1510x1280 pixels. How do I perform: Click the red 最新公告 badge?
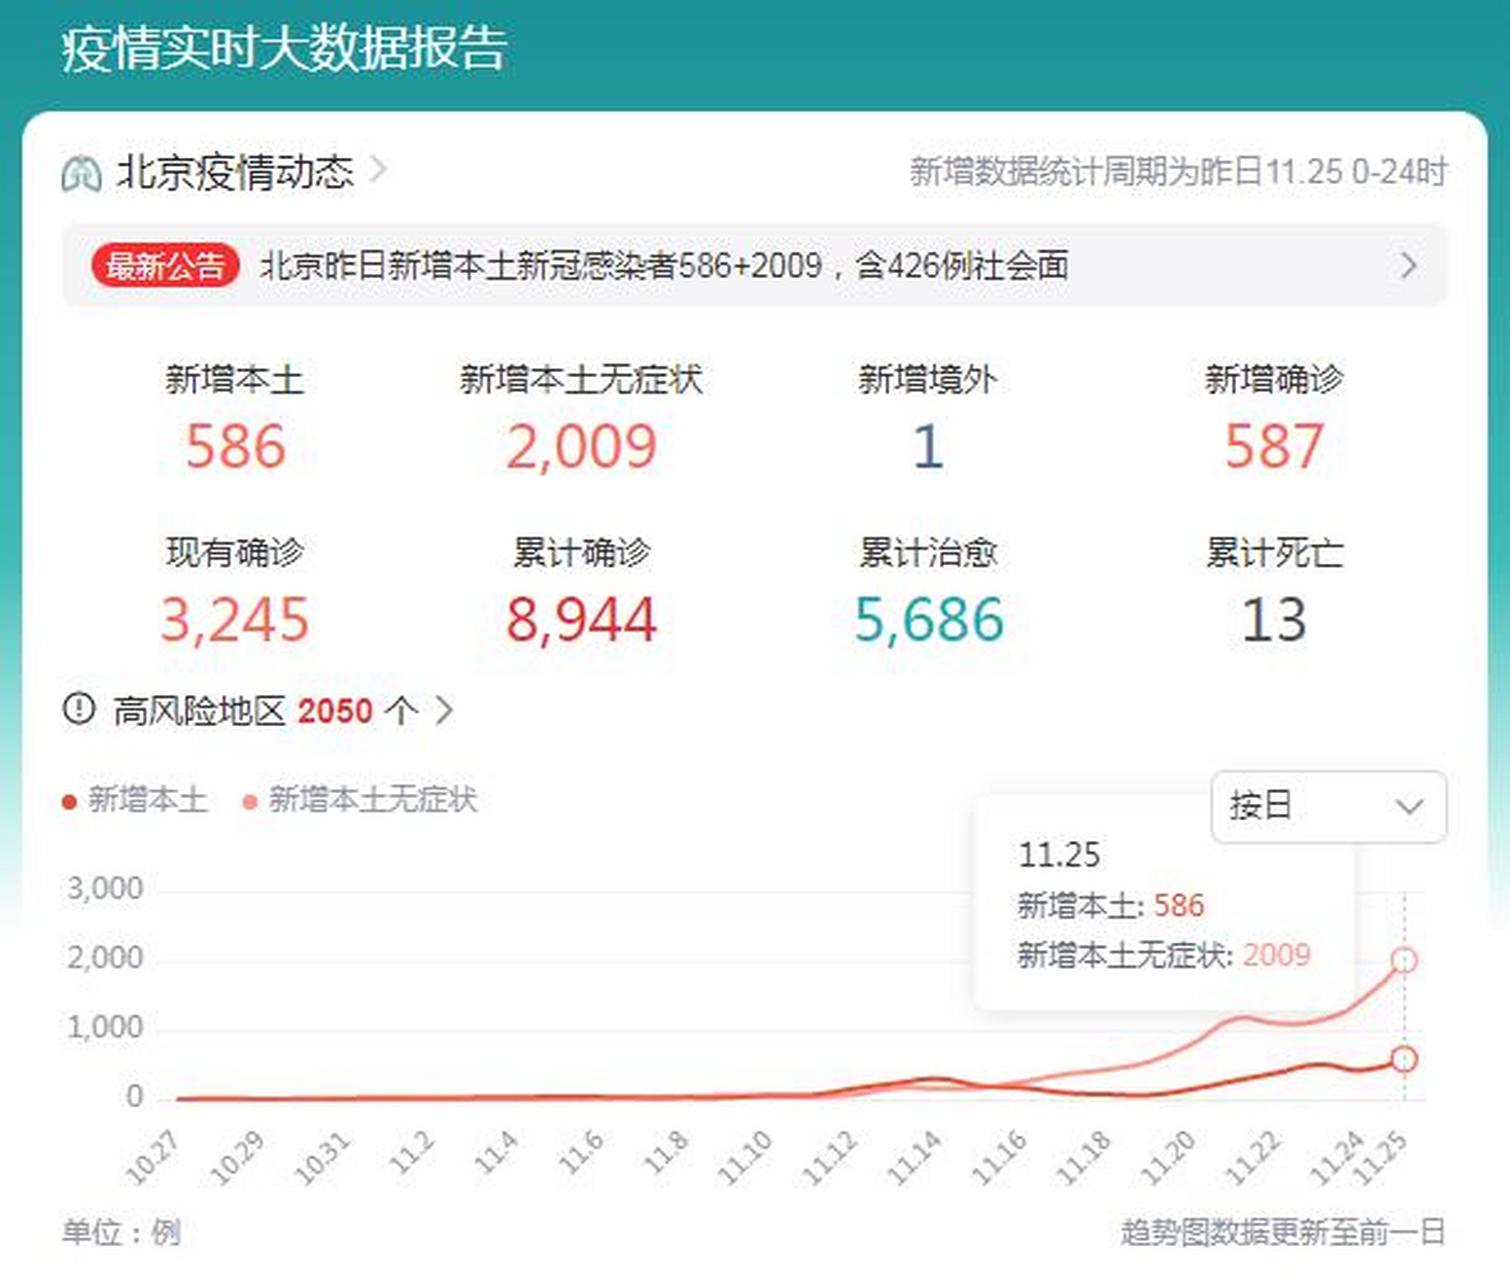point(165,266)
